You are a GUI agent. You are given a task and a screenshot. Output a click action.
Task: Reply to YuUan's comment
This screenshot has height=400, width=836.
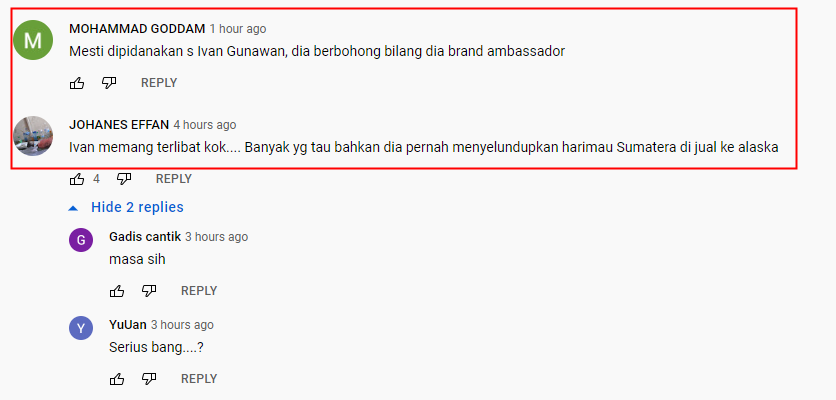pyautogui.click(x=199, y=379)
